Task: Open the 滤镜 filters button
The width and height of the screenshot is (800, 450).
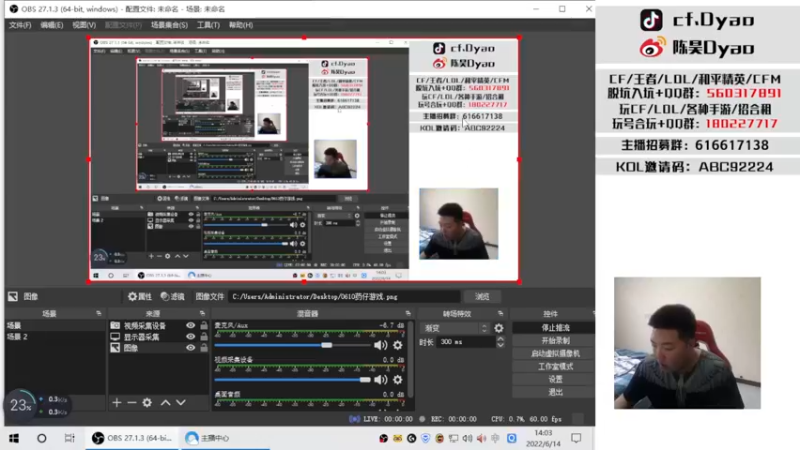Action: pyautogui.click(x=172, y=296)
